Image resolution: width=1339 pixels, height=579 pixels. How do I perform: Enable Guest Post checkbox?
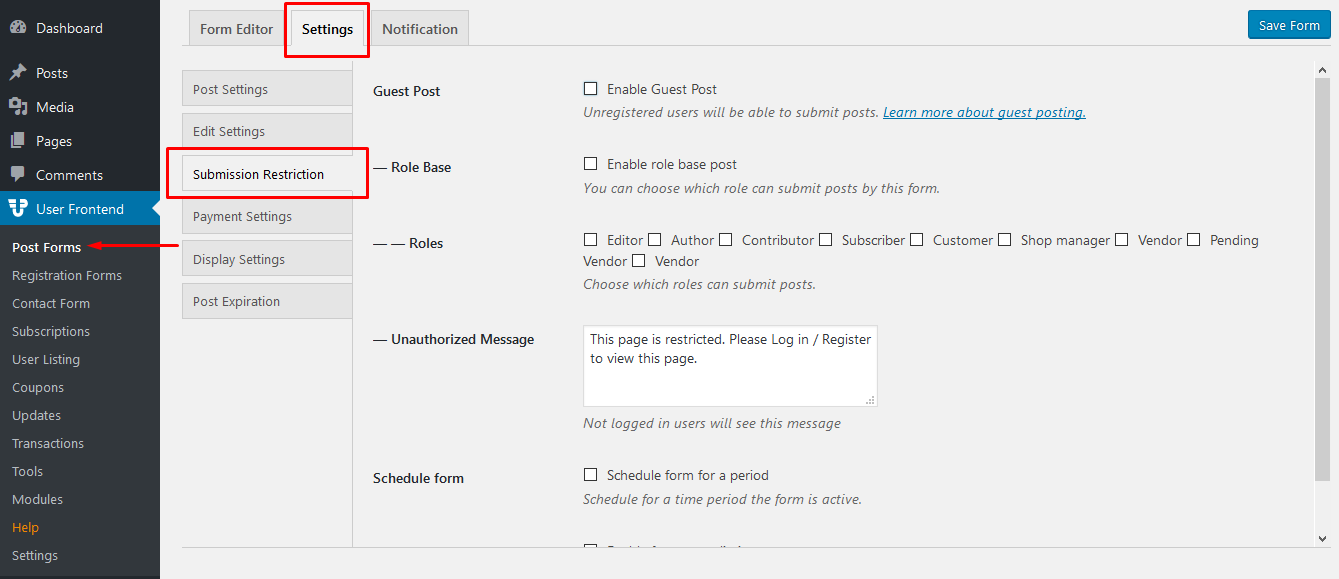pos(590,89)
